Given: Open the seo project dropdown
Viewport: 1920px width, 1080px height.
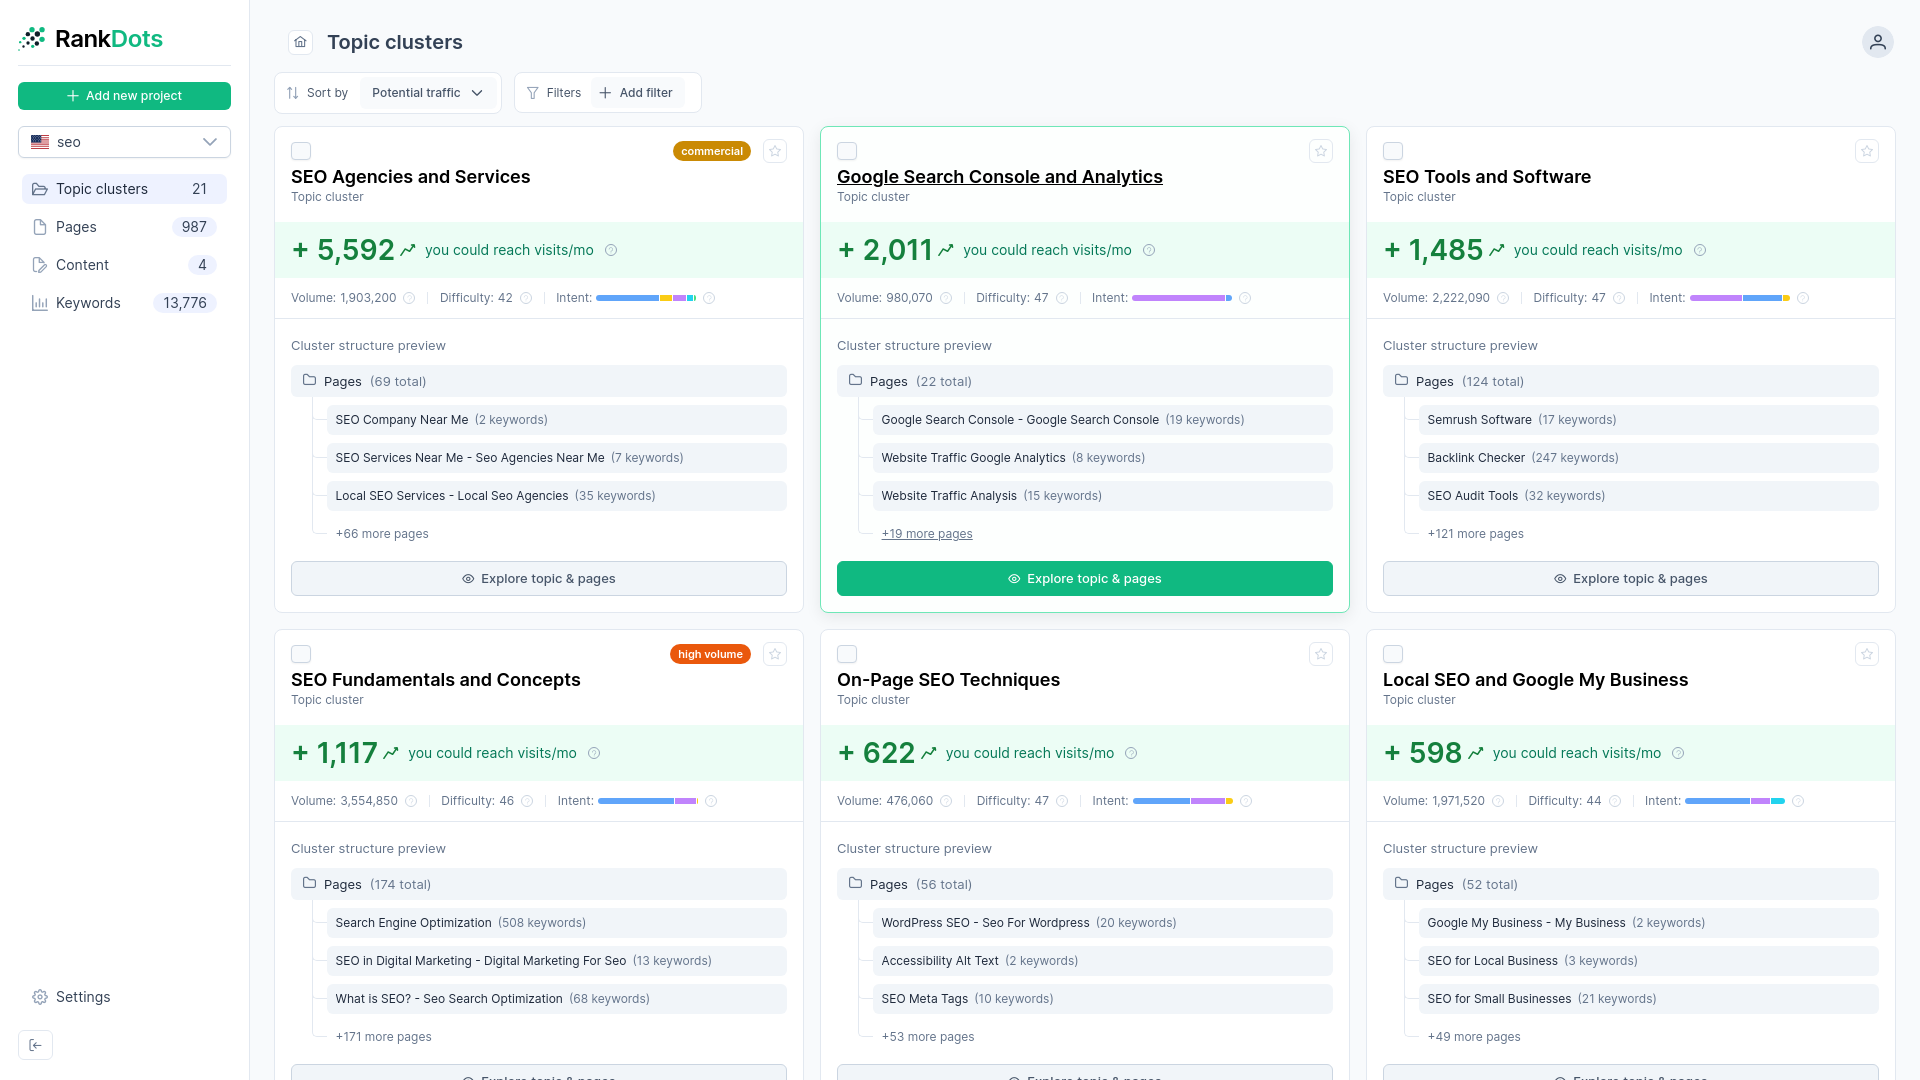Looking at the screenshot, I should [124, 142].
